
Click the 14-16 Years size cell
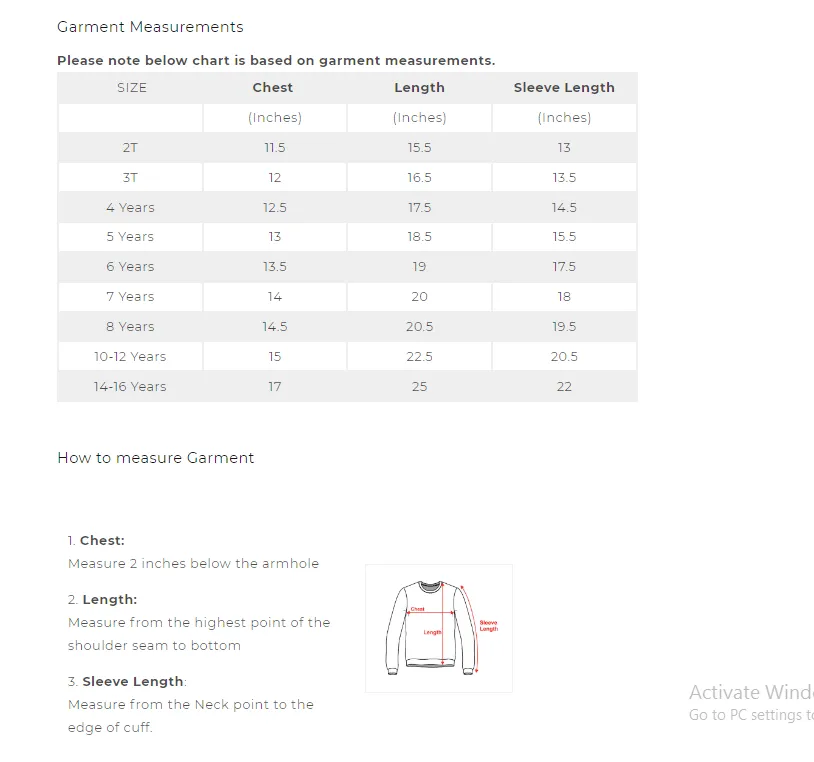click(130, 387)
